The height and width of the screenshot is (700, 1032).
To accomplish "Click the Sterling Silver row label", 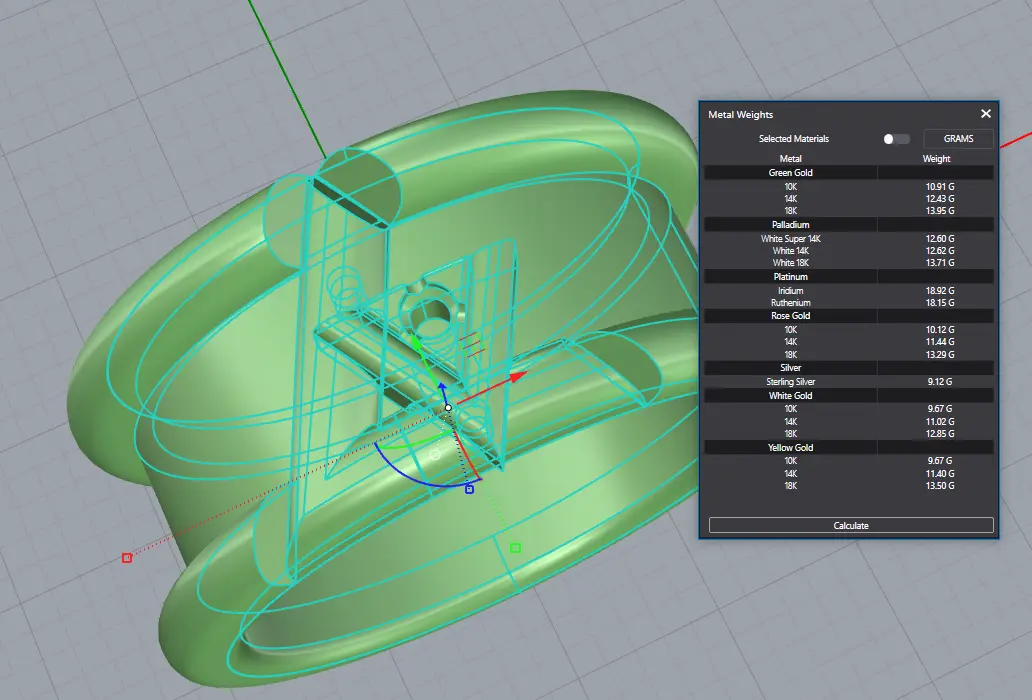I will click(x=790, y=382).
